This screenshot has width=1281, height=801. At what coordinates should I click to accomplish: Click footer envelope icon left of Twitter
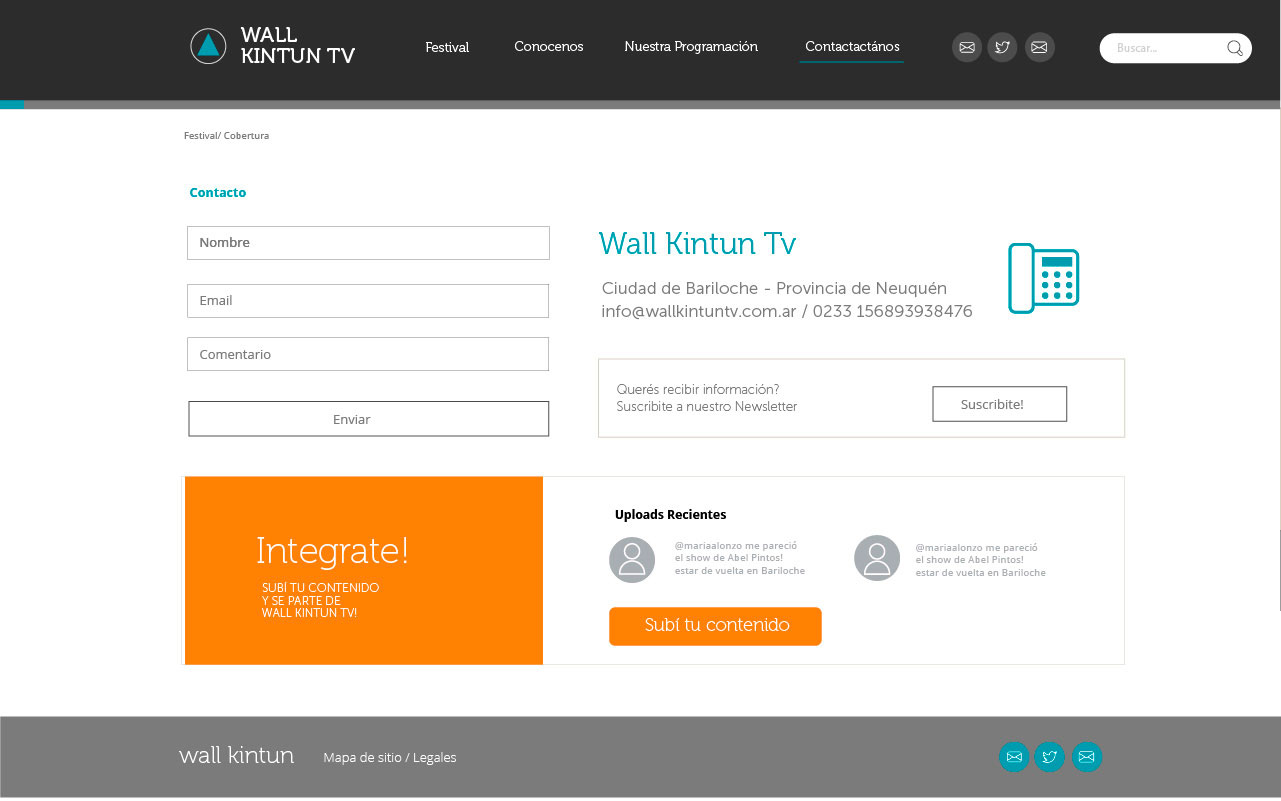(x=1014, y=757)
